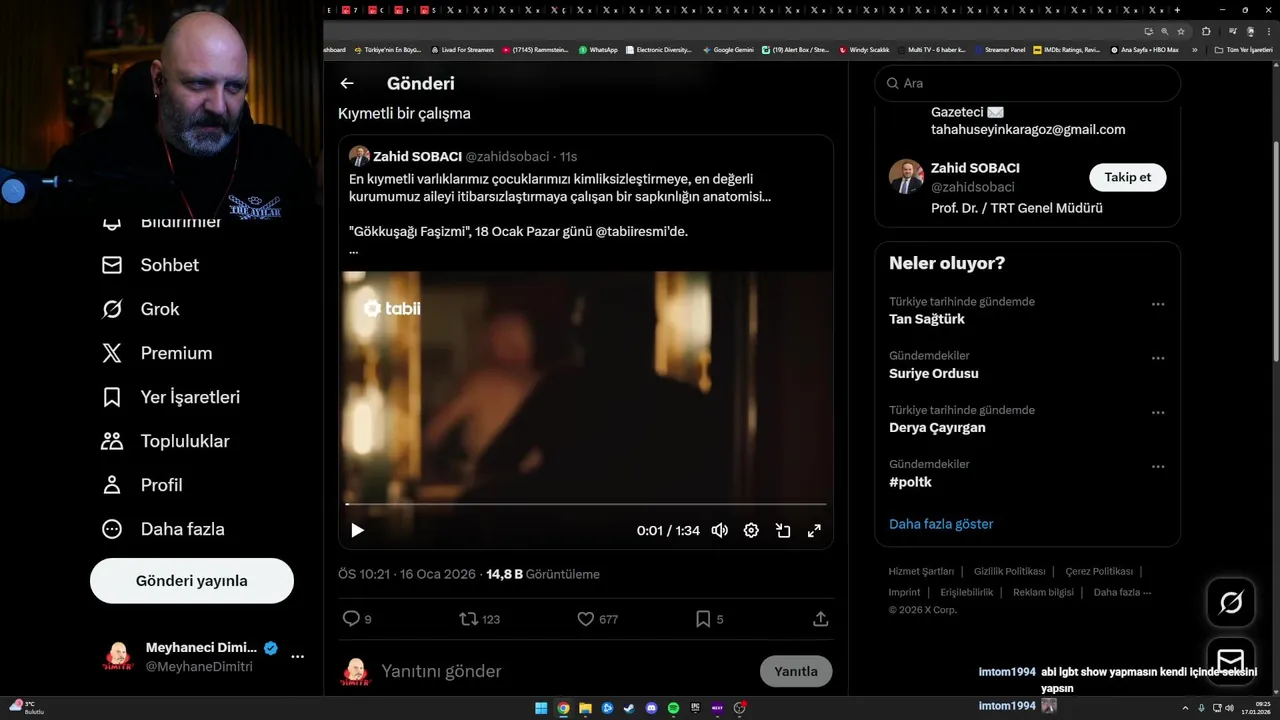Bookmark this page with the address bar star
Viewport: 1280px width, 720px height.
(1180, 31)
